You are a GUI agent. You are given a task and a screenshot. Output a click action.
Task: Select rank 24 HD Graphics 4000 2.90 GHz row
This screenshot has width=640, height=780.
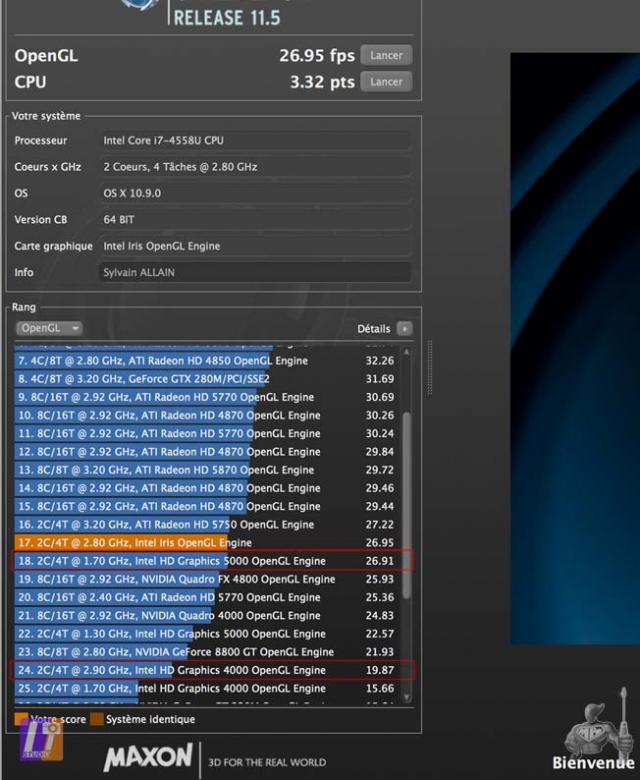point(206,670)
